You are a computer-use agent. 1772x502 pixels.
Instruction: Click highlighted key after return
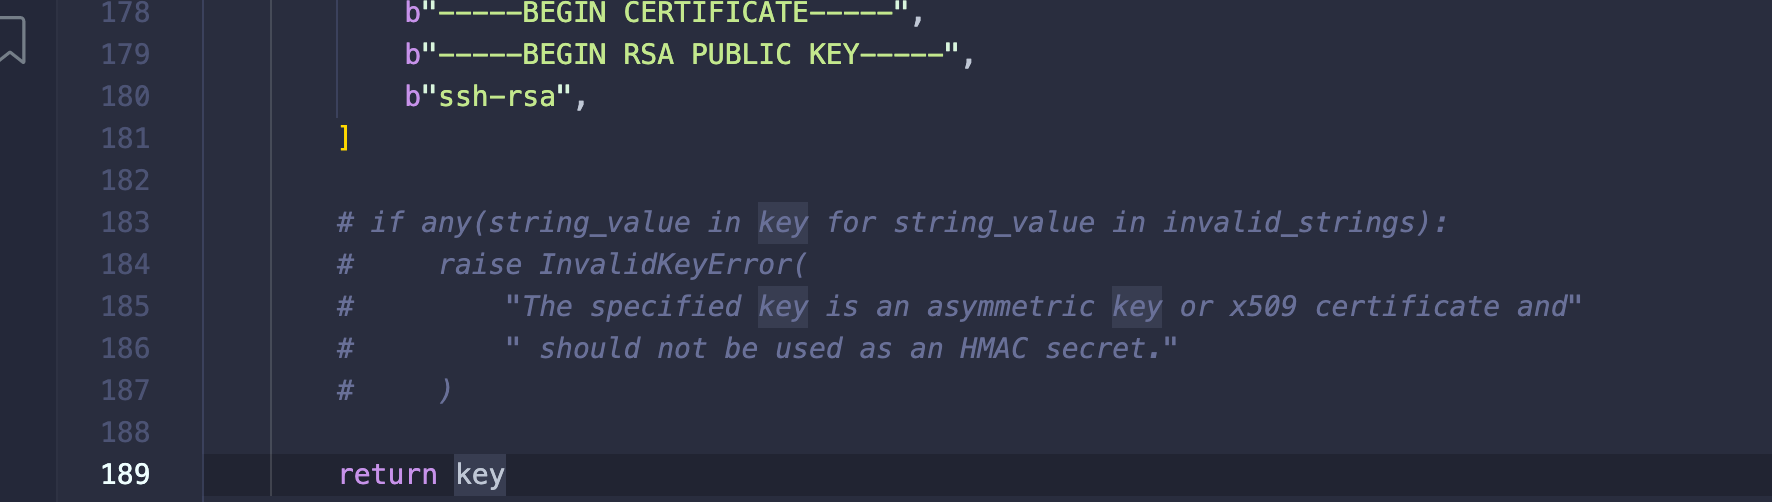click(x=480, y=474)
